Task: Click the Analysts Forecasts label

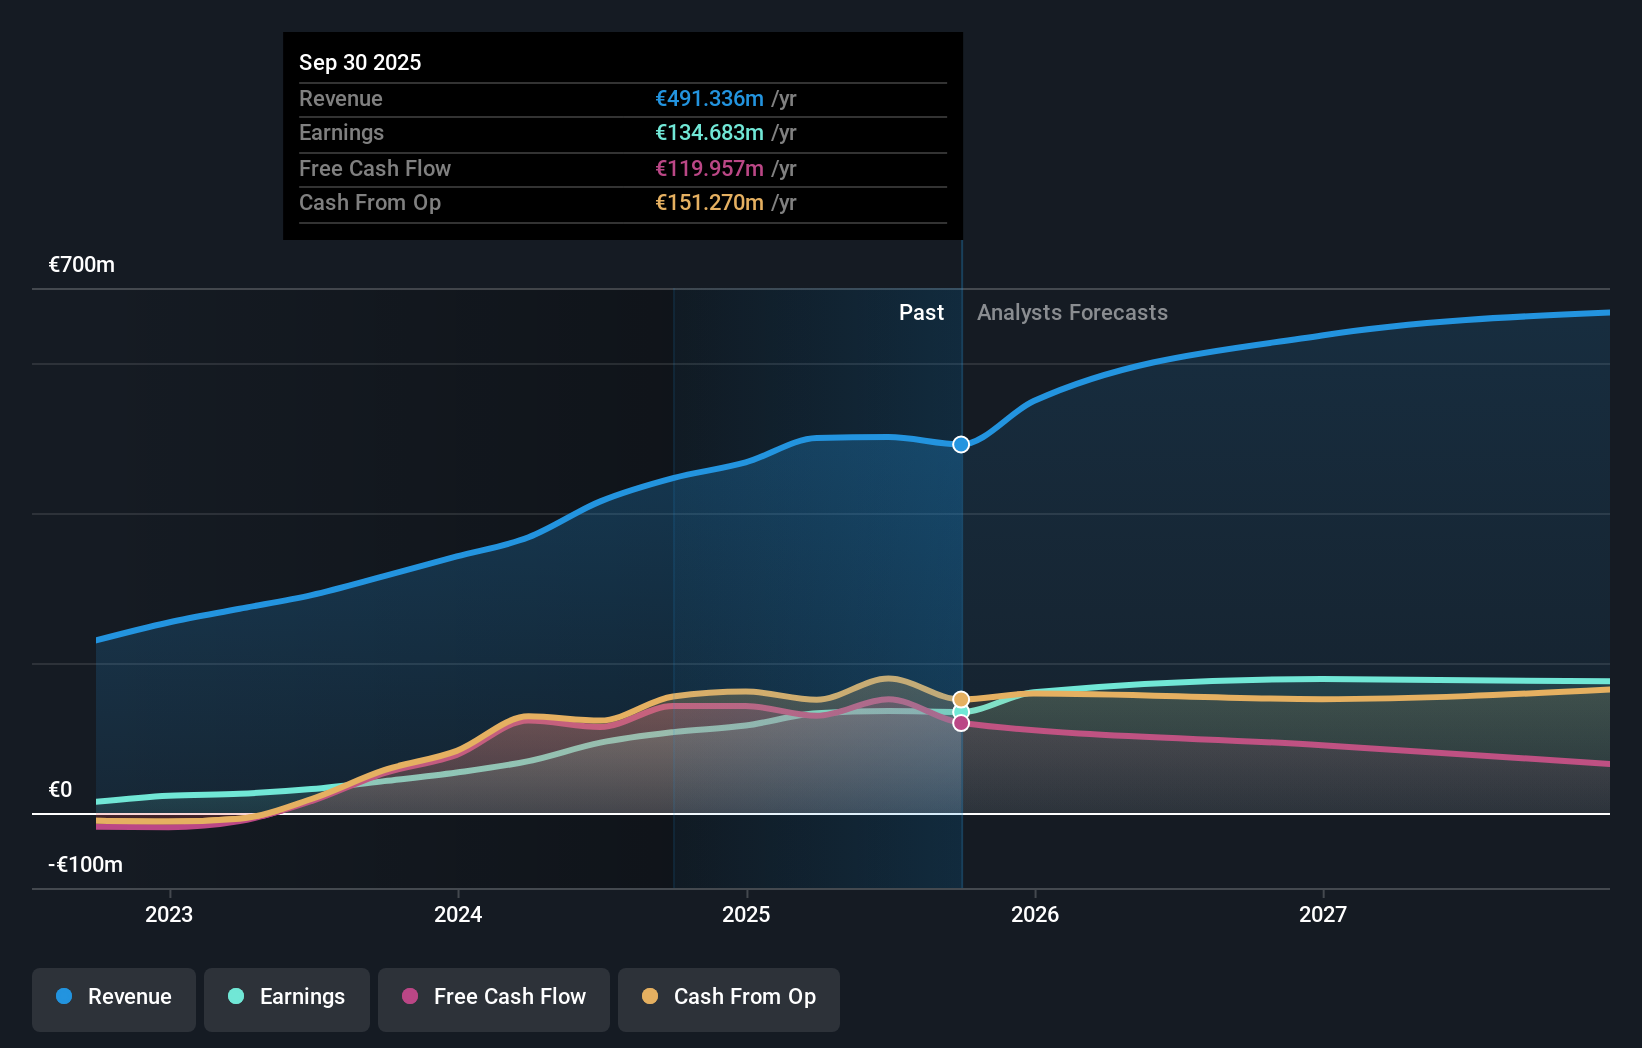Action: 1072,312
